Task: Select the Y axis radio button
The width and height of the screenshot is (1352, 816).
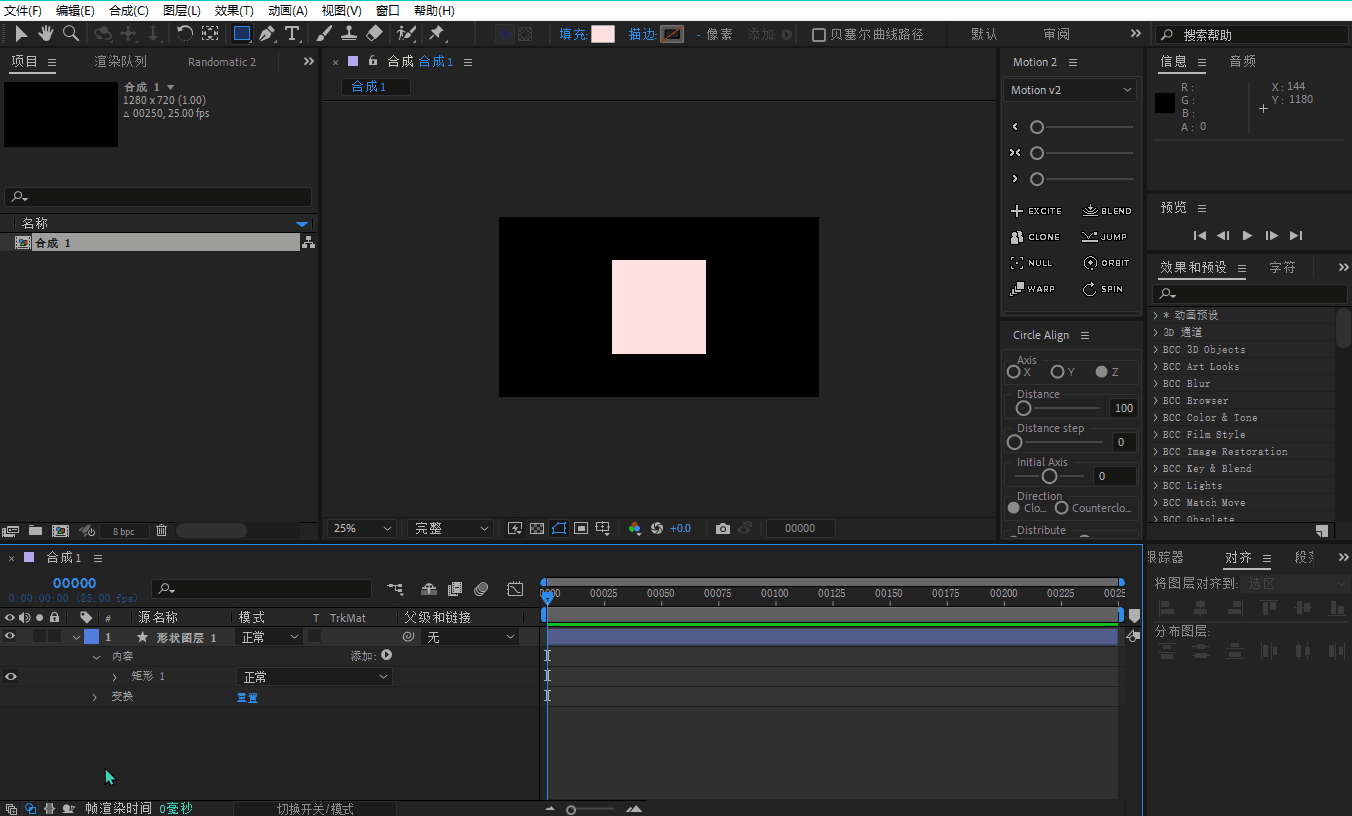Action: [1057, 372]
